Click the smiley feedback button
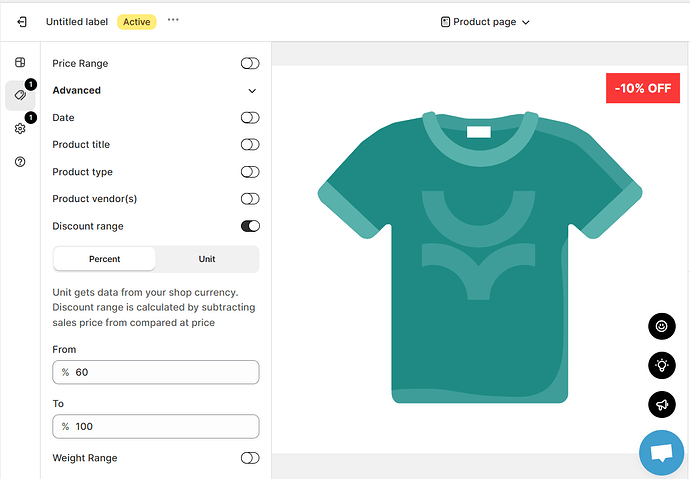 tap(661, 326)
